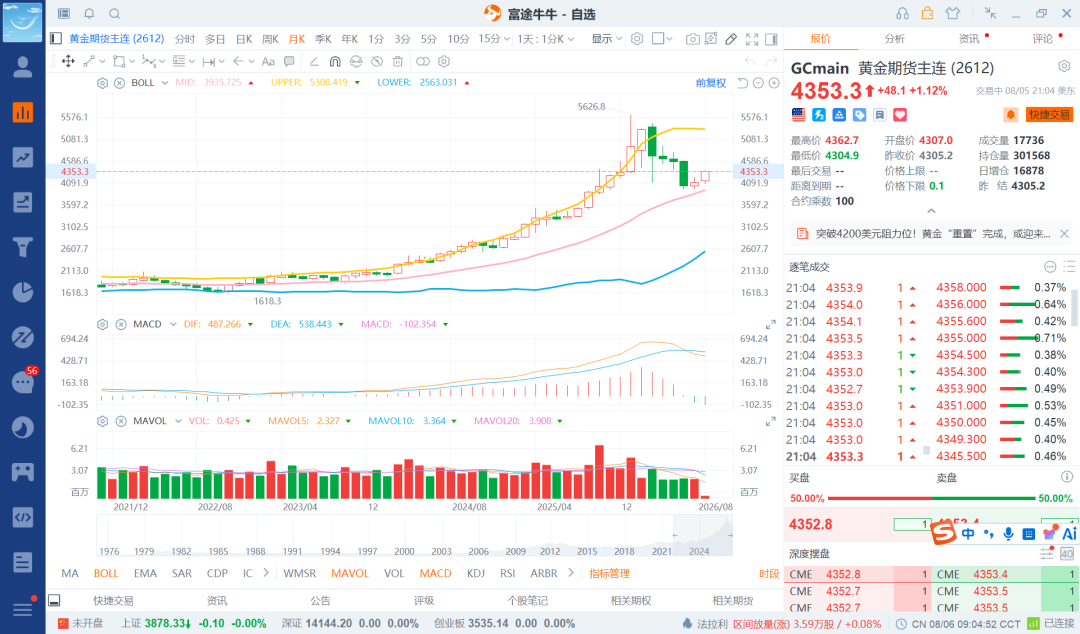Screen dimensions: 1080x634
Task: Expand the 显示 dropdown
Action: point(607,39)
